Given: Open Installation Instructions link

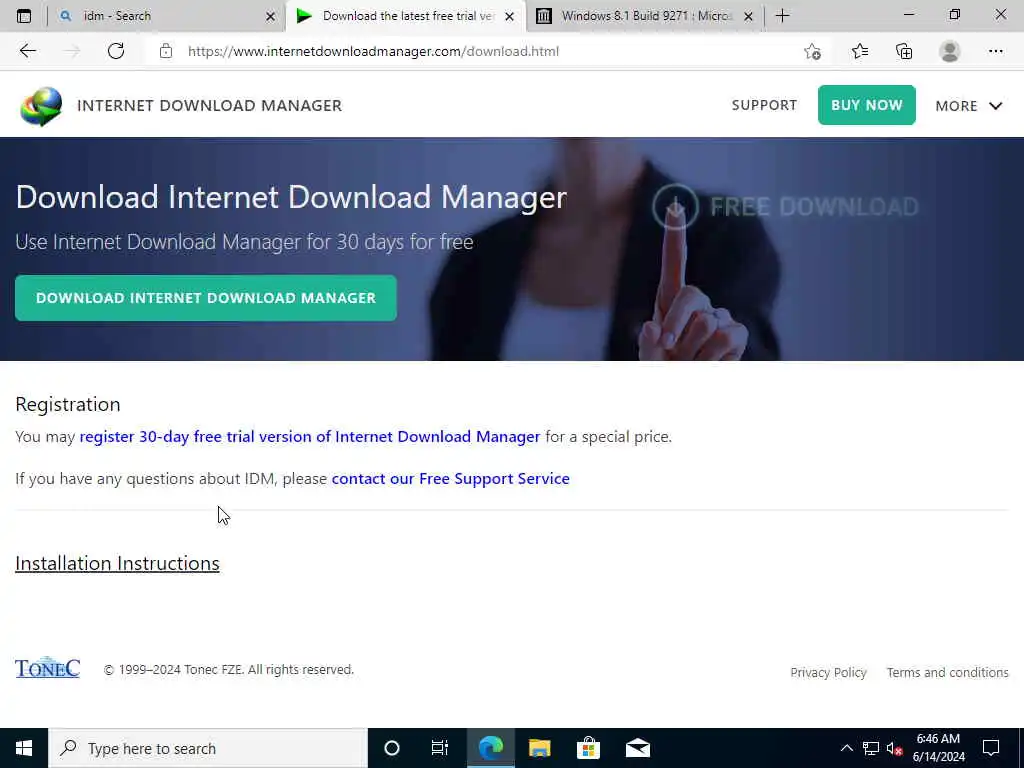Looking at the screenshot, I should tap(117, 564).
